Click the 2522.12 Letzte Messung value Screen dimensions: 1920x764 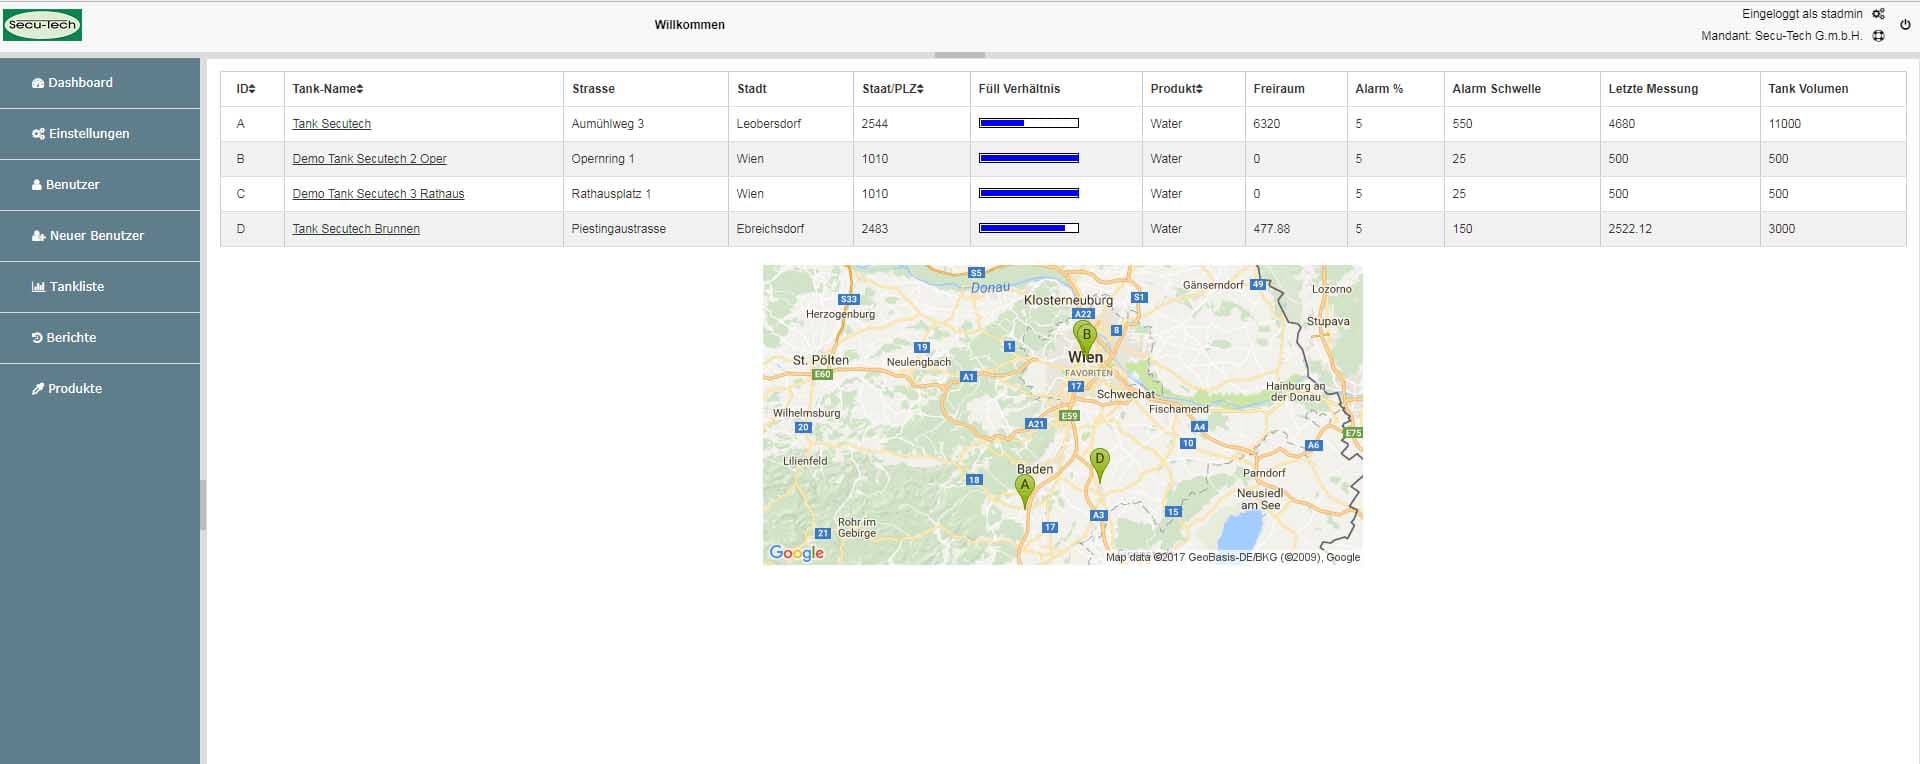(1630, 229)
